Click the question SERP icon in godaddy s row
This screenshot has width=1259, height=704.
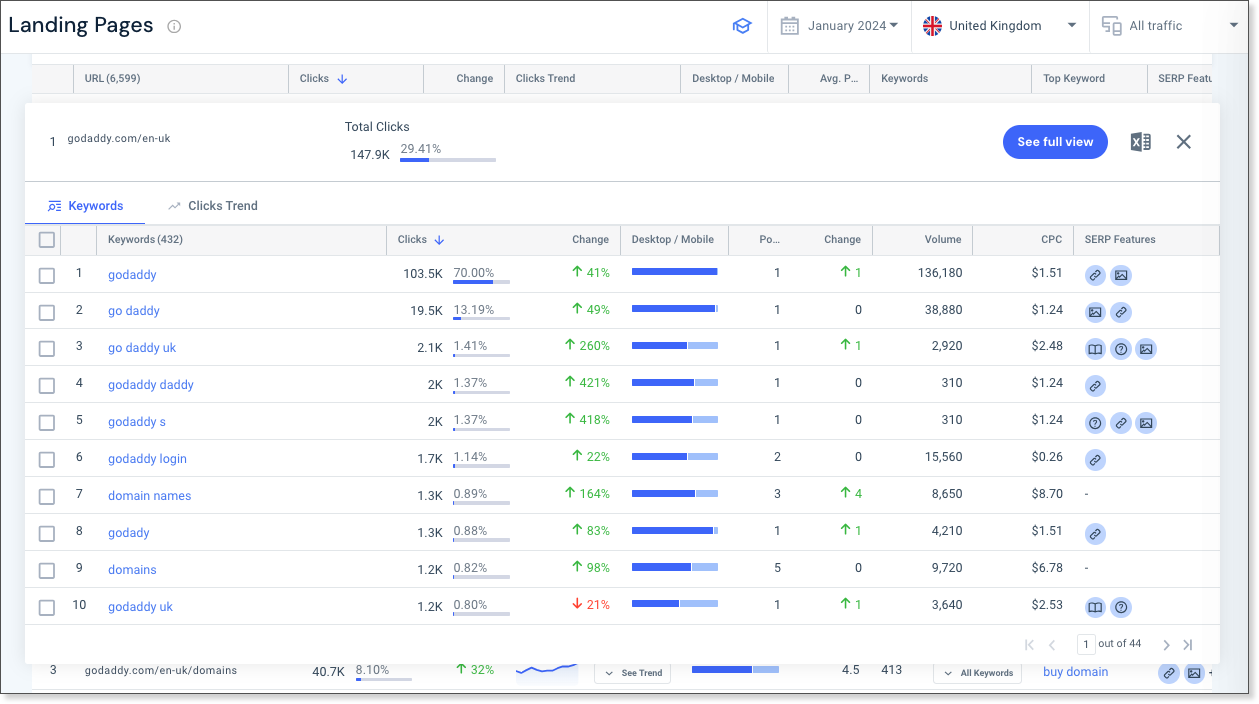tap(1096, 423)
